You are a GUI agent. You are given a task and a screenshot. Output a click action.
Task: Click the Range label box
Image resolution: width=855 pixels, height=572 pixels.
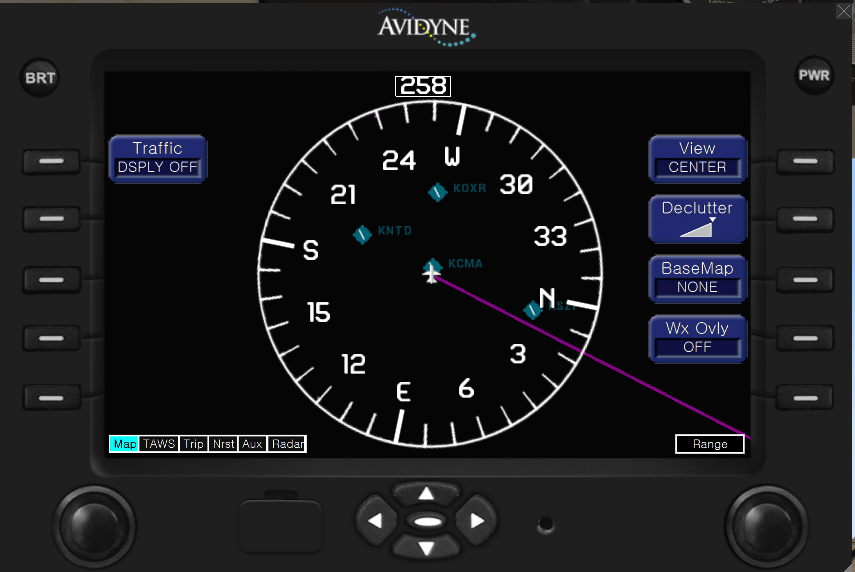710,444
